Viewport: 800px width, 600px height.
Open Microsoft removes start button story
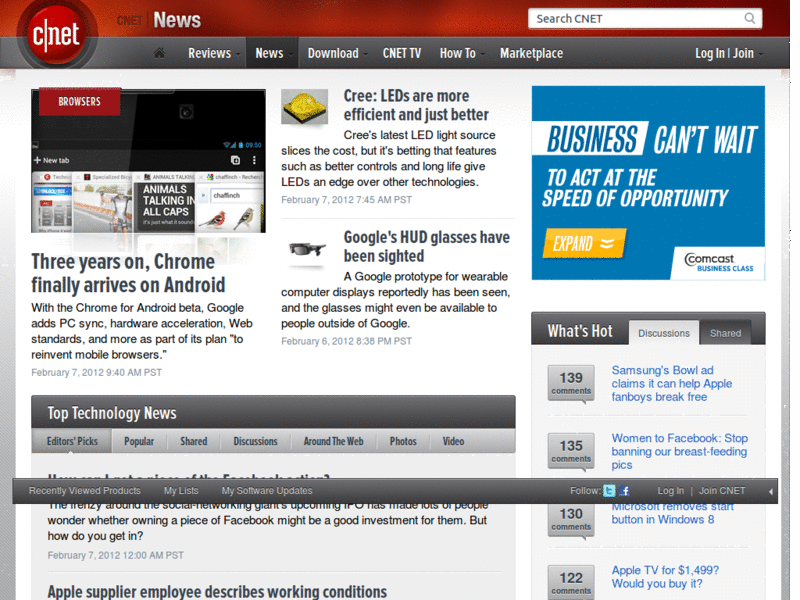(x=672, y=514)
